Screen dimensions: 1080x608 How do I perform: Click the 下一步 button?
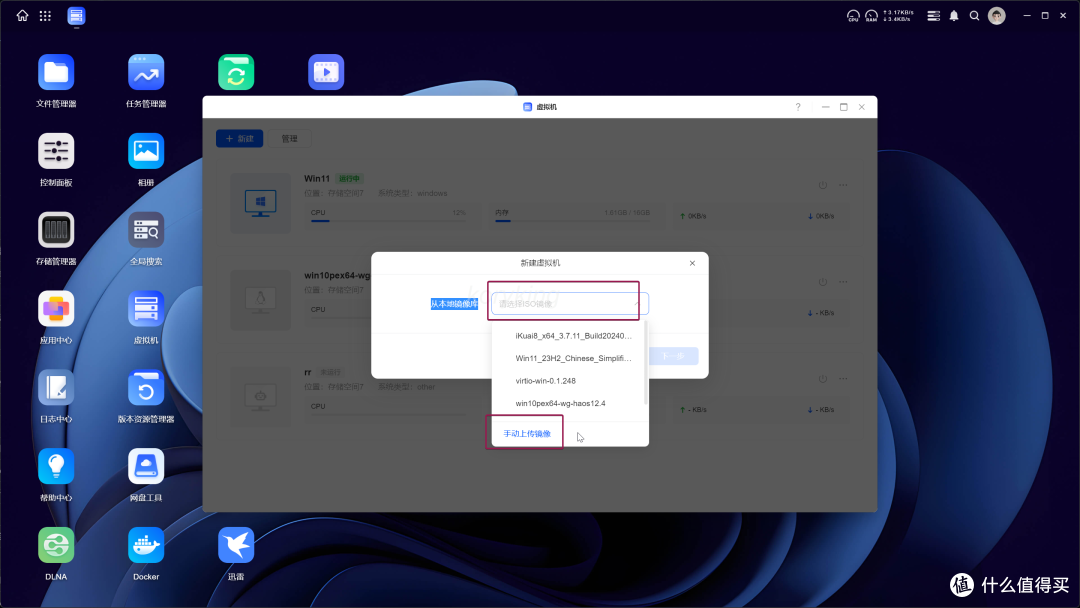tap(673, 356)
